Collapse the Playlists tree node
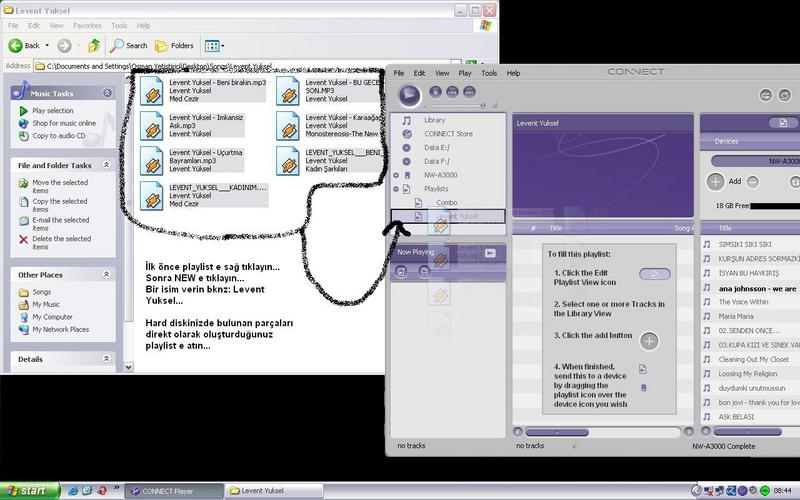The height and width of the screenshot is (500, 800). 396,189
